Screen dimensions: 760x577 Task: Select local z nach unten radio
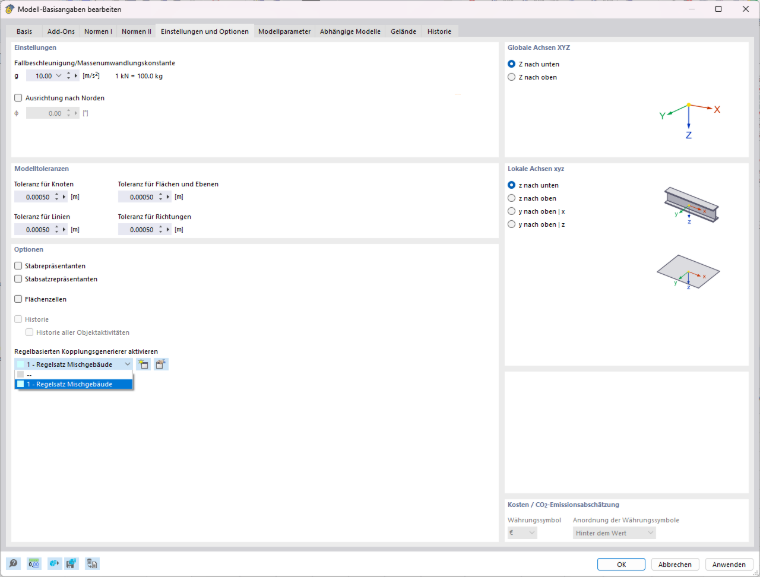[511, 185]
